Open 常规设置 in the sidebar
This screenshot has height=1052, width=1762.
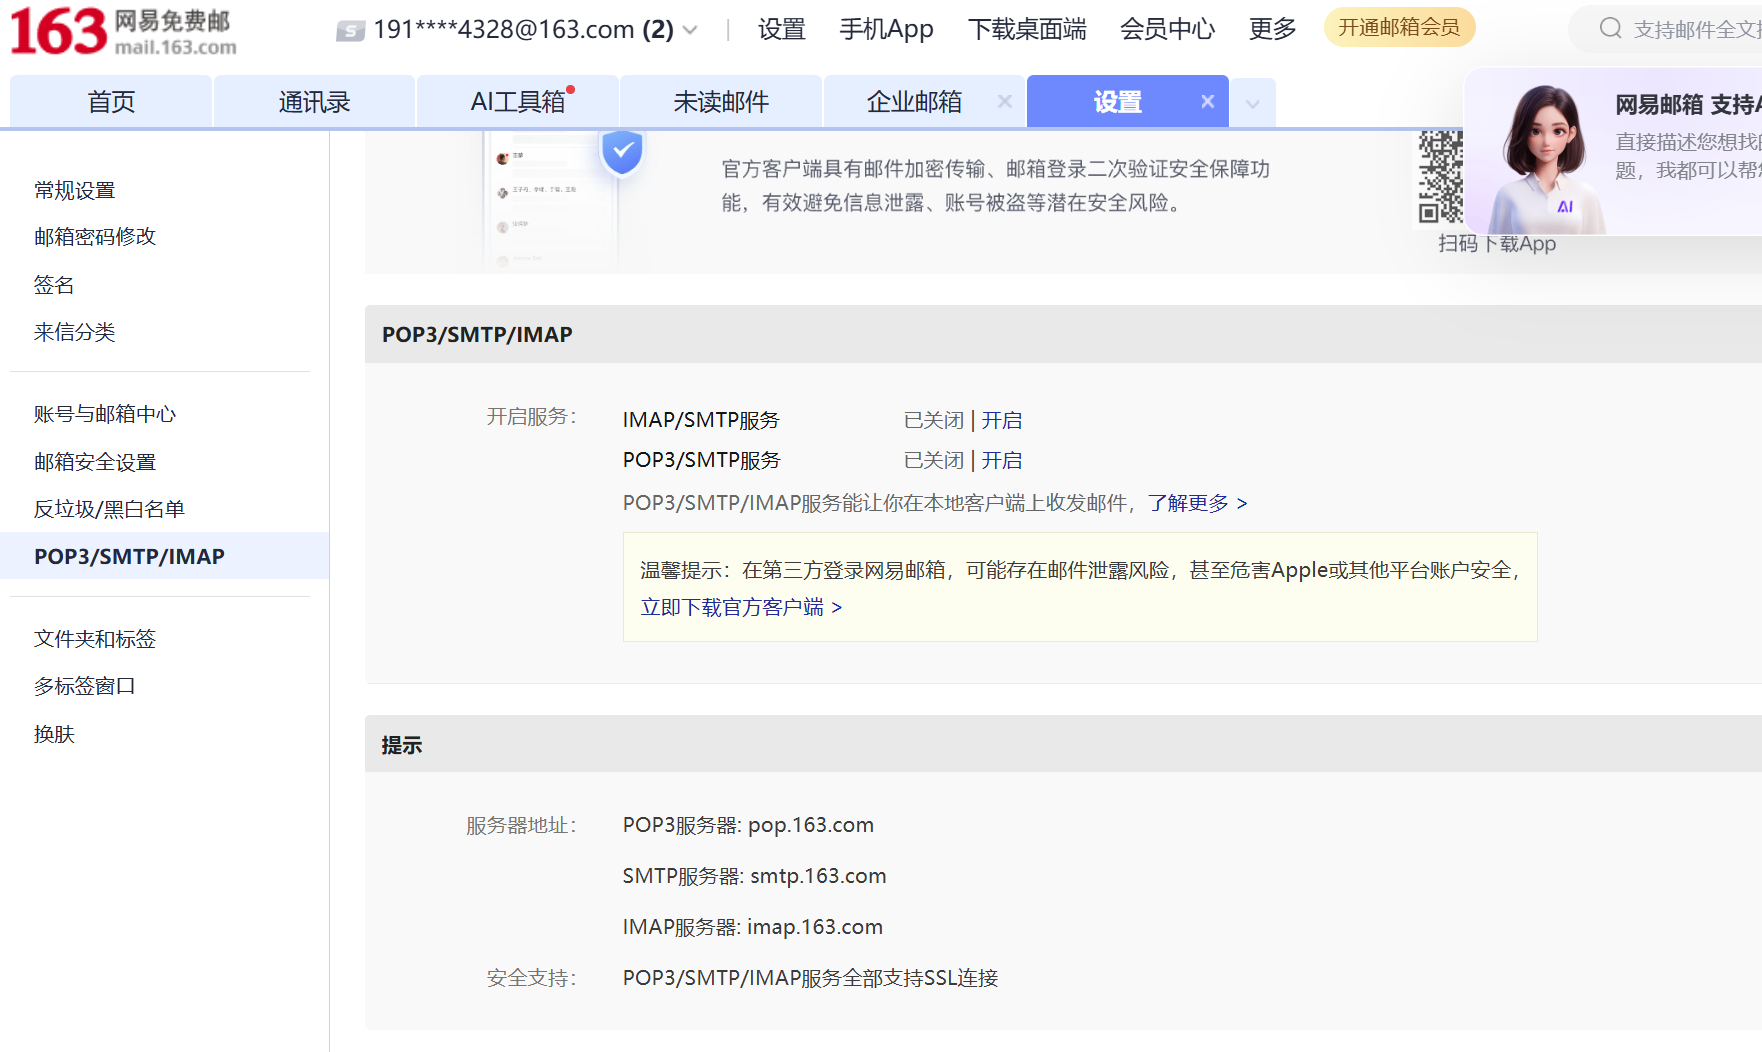click(x=74, y=190)
